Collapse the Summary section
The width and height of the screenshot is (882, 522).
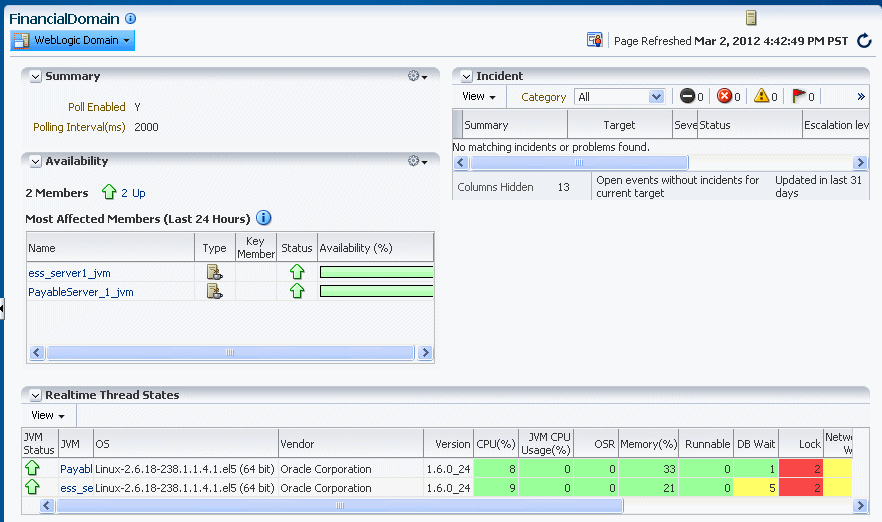[35, 76]
